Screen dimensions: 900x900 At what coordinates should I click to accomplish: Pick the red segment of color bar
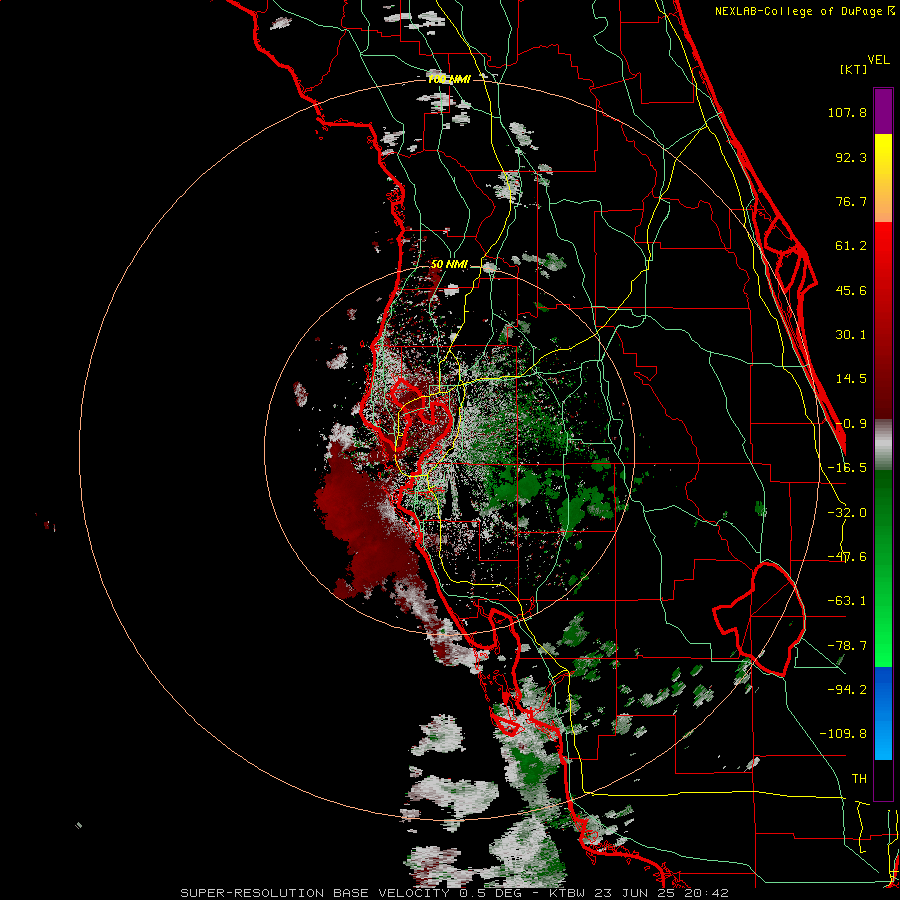pos(883,320)
